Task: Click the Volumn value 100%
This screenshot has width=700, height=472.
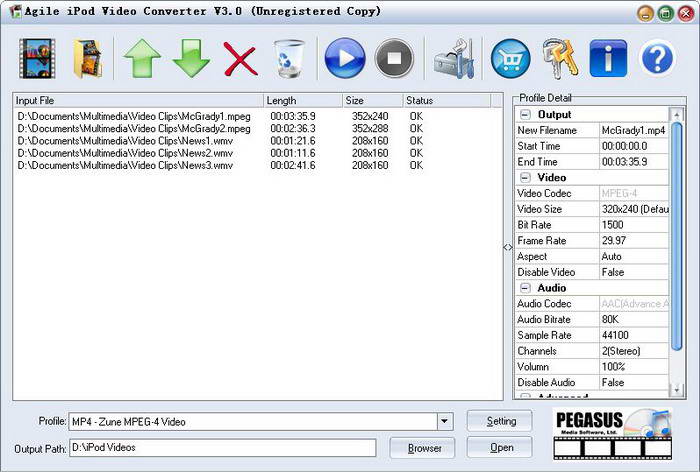Action: pos(633,367)
